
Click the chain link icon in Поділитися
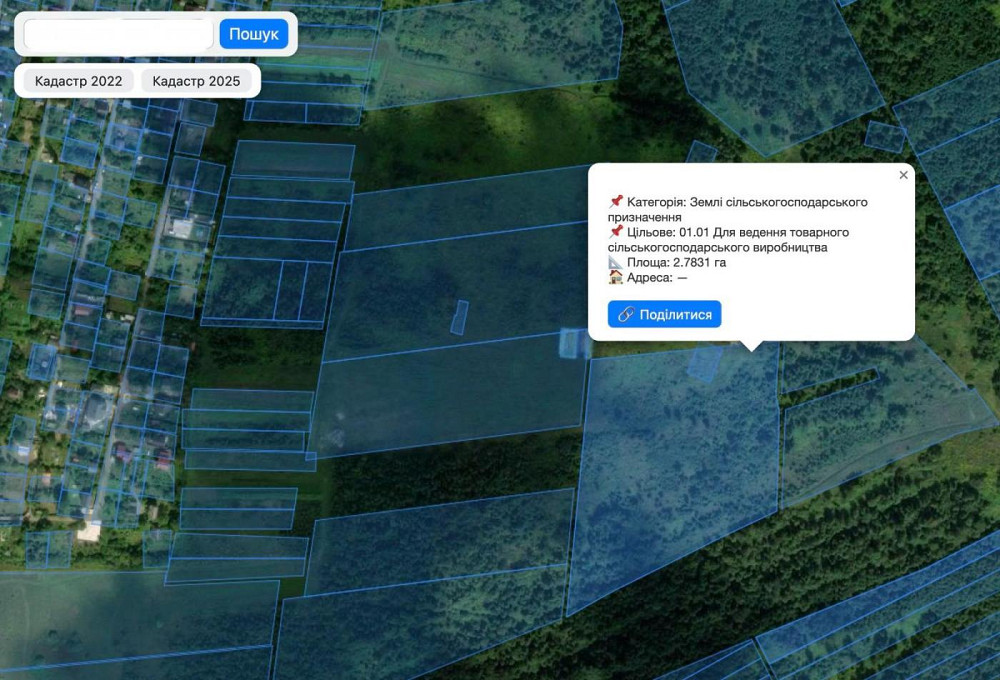click(x=626, y=314)
